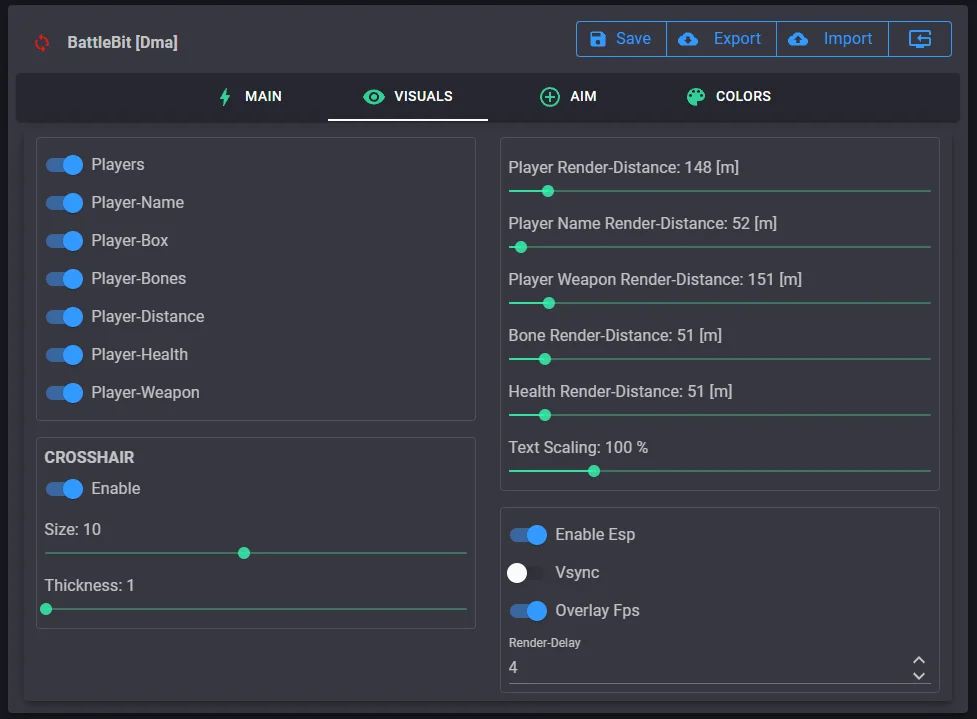The width and height of the screenshot is (977, 719).
Task: Turn on the Vsync switch
Action: [x=526, y=573]
